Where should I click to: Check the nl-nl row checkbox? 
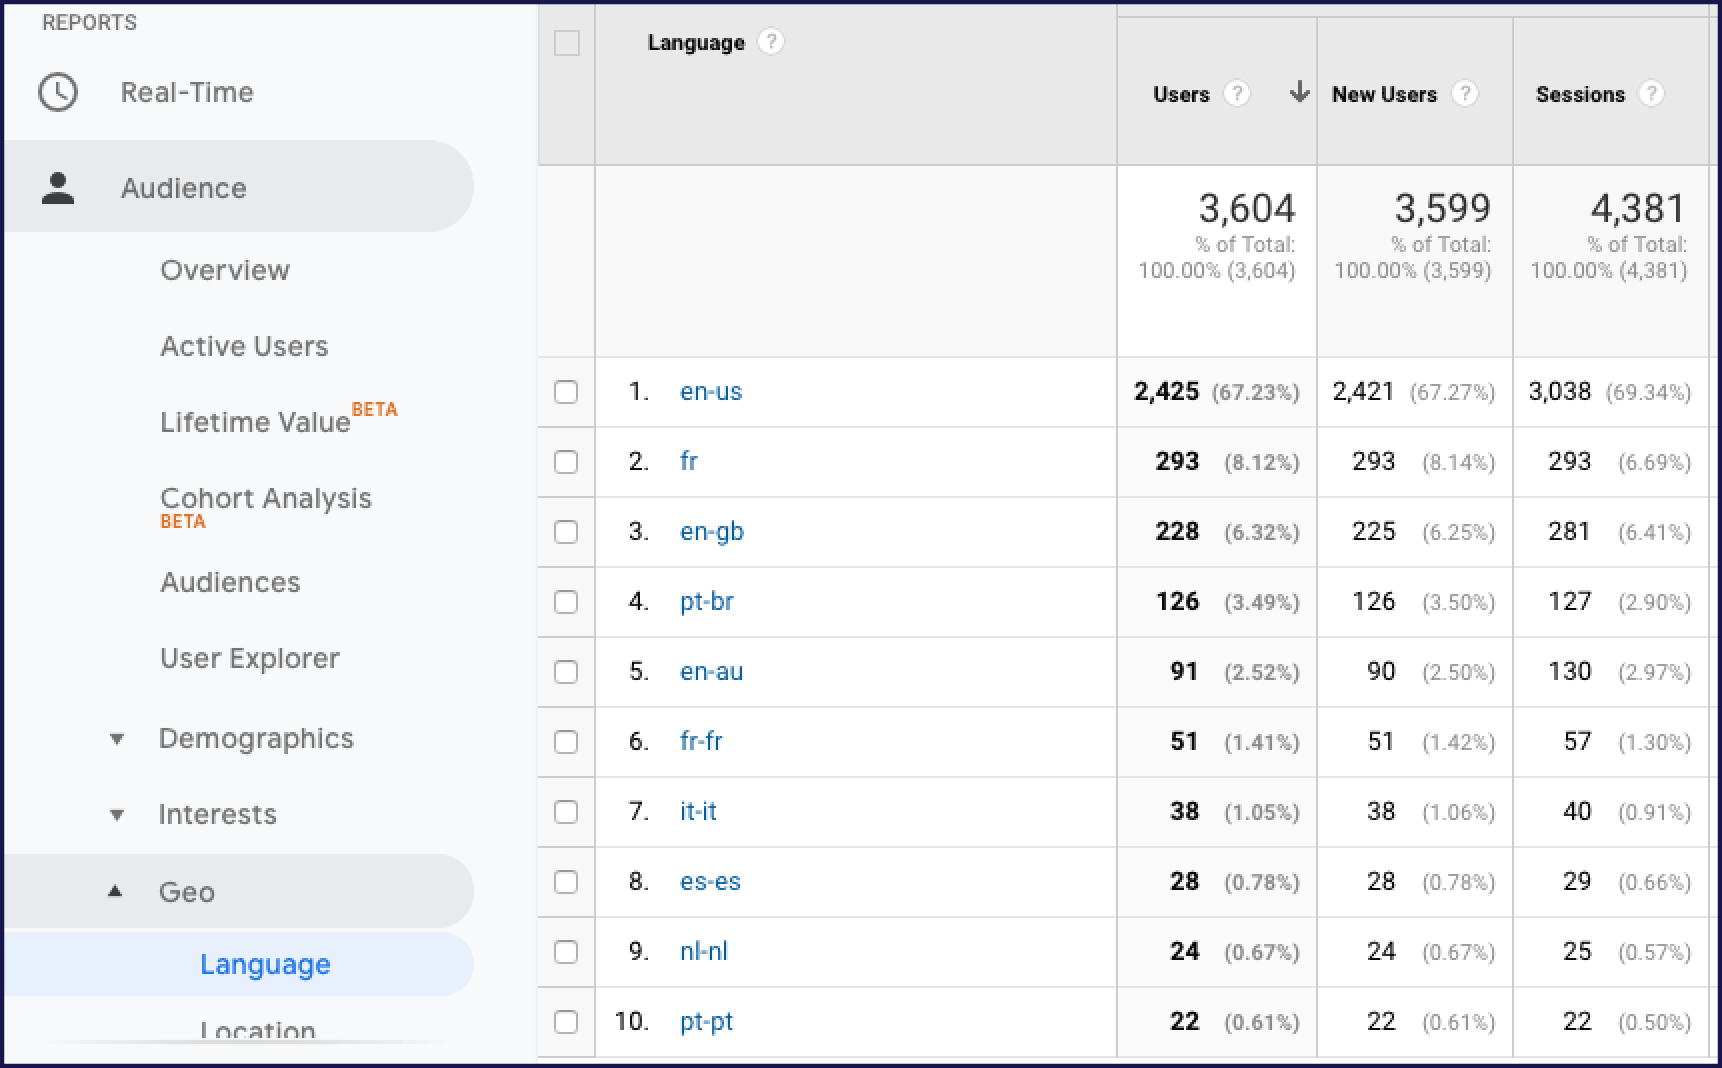566,952
